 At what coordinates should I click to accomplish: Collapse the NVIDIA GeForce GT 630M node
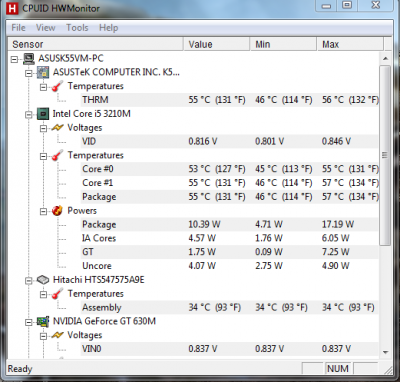[x=29, y=322]
